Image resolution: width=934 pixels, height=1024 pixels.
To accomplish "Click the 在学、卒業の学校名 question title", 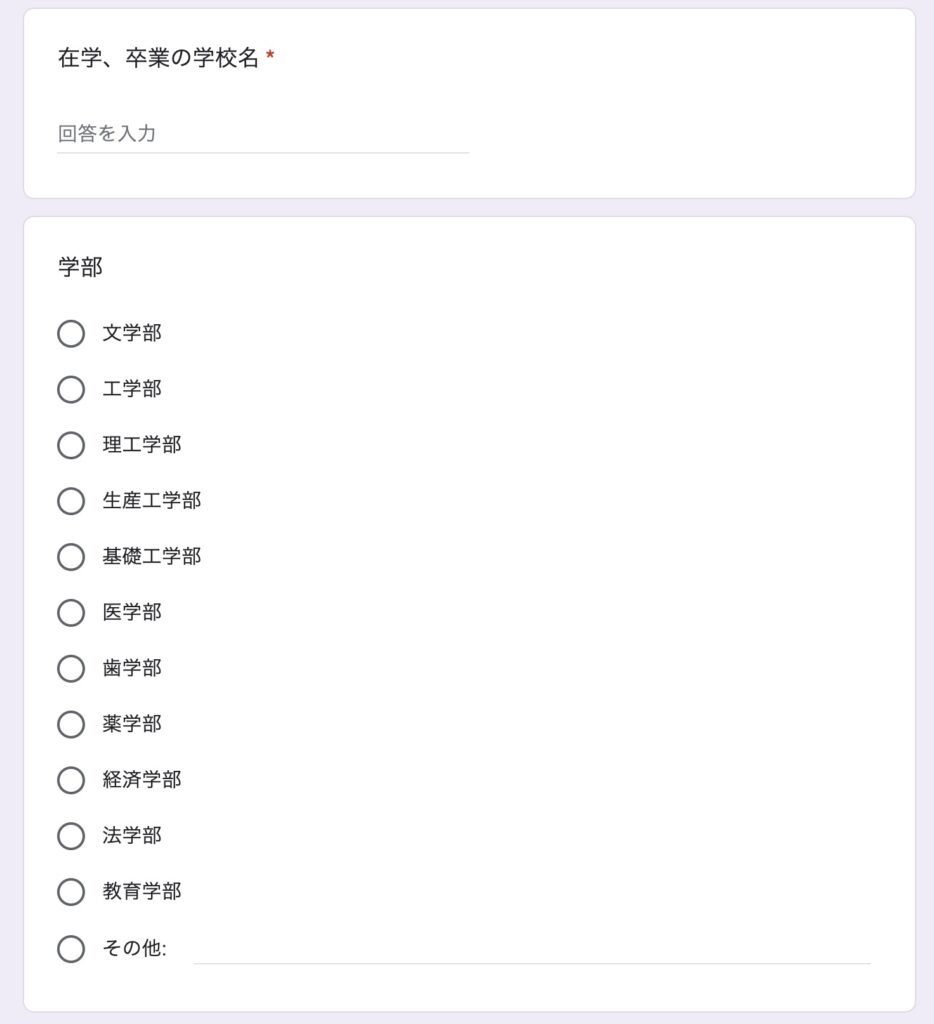I will point(158,58).
